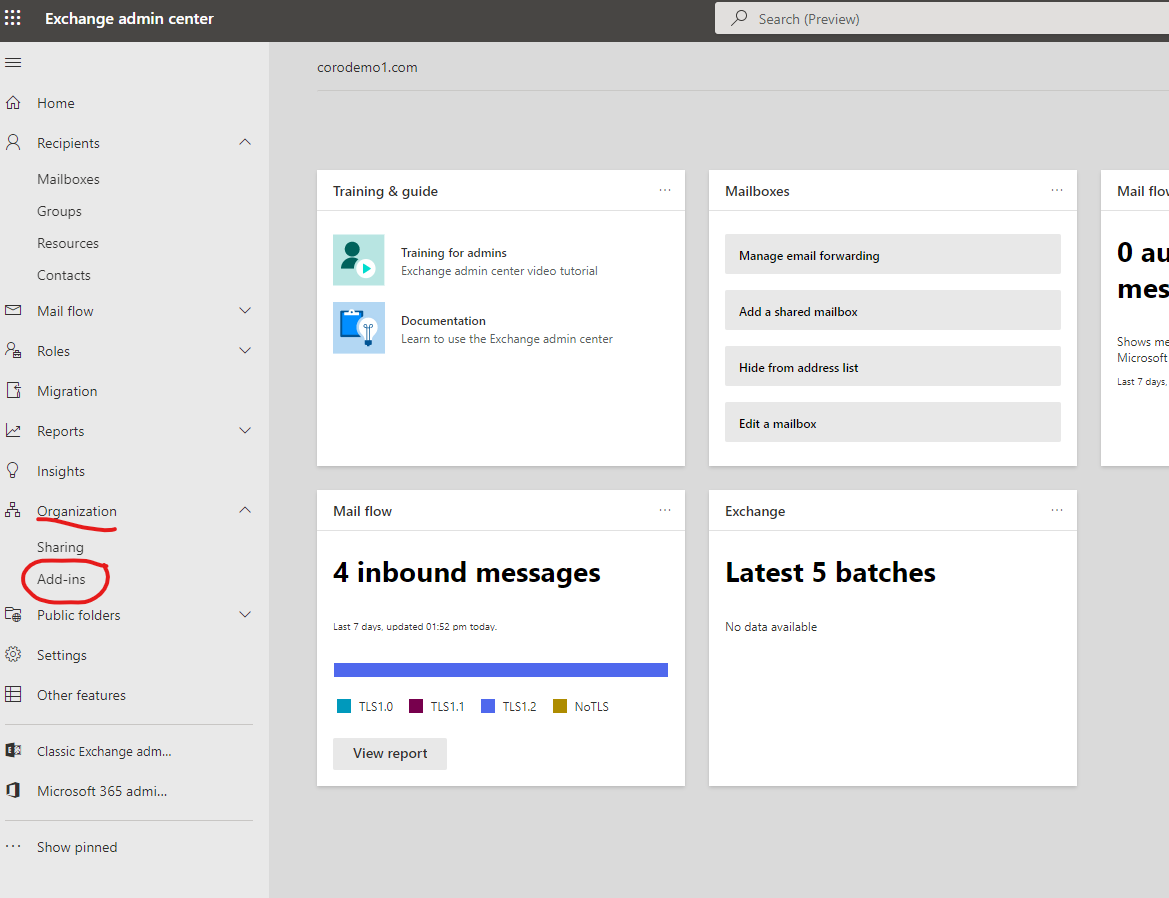
Task: Expand the Mail flow section chevron
Action: click(245, 310)
